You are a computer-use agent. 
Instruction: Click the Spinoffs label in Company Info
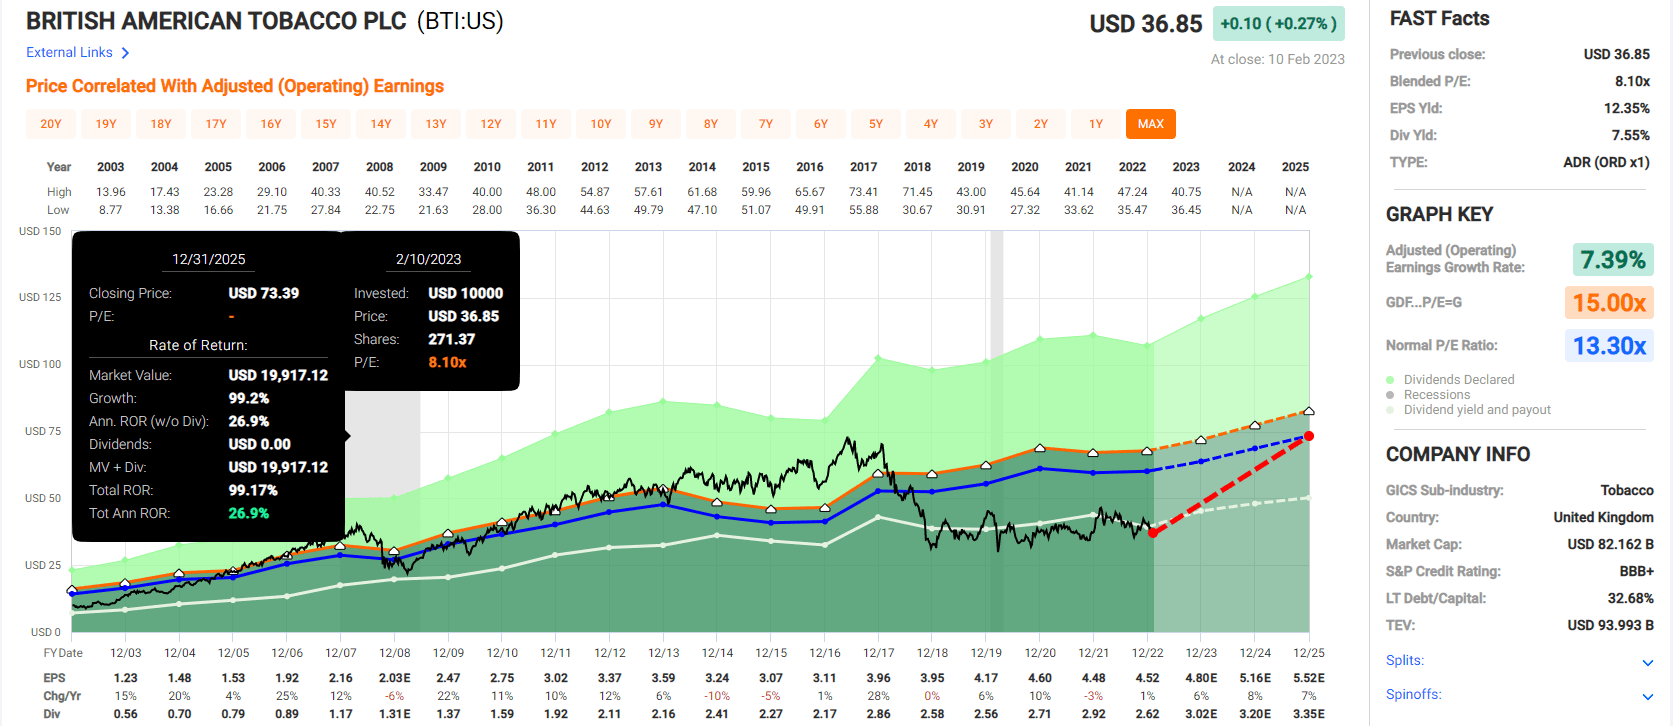pos(1413,694)
